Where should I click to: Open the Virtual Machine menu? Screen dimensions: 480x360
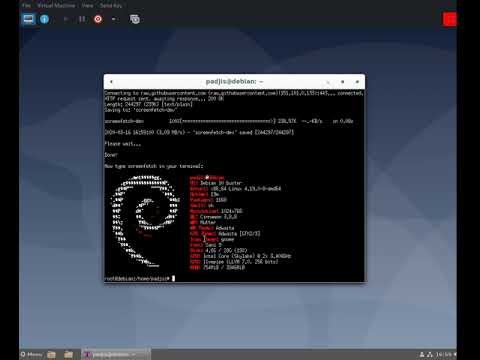tap(56, 5)
